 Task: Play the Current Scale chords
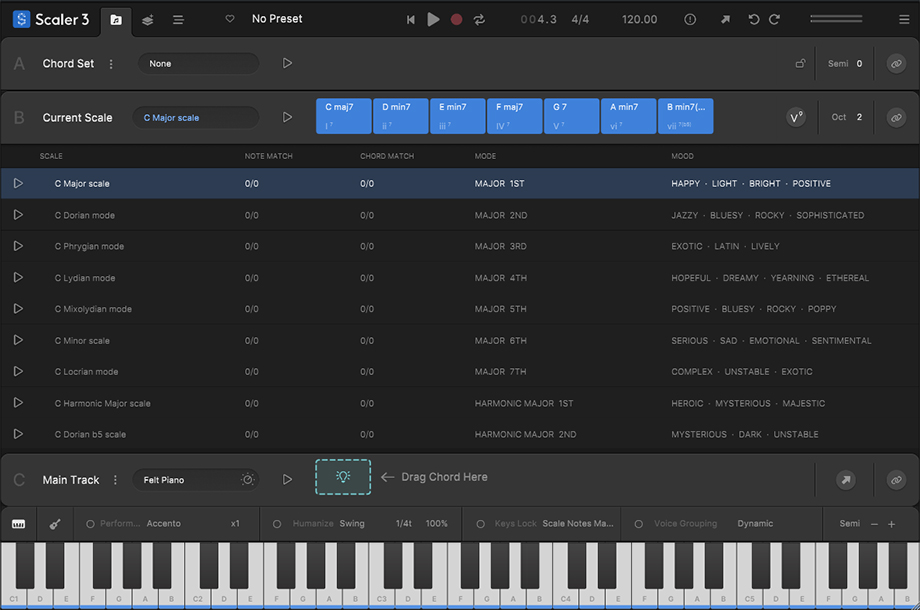coord(287,117)
